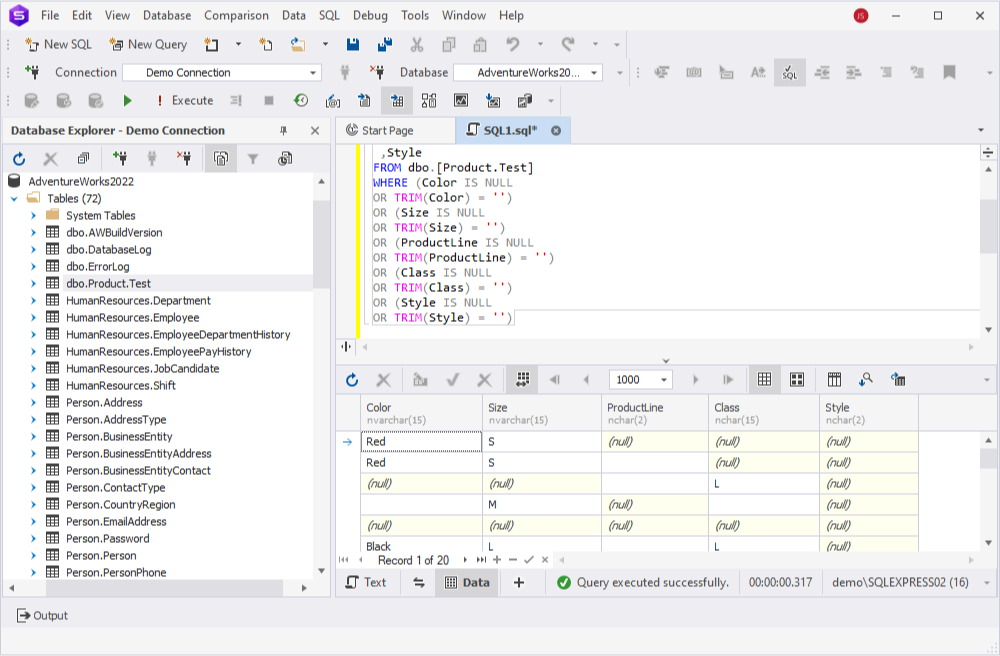Click the Redo arrow icon

pyautogui.click(x=568, y=44)
